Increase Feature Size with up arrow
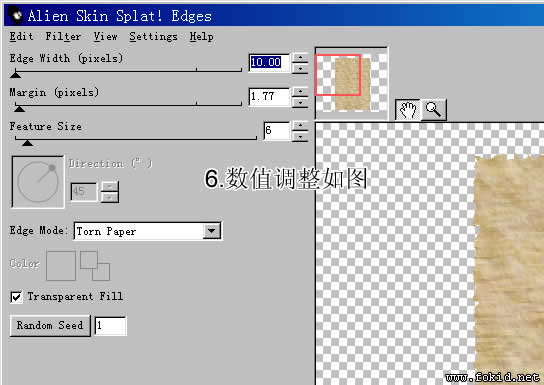The height and width of the screenshot is (385, 544). (300, 125)
